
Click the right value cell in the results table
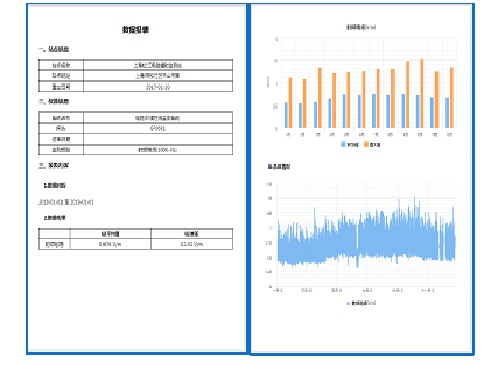(192, 244)
